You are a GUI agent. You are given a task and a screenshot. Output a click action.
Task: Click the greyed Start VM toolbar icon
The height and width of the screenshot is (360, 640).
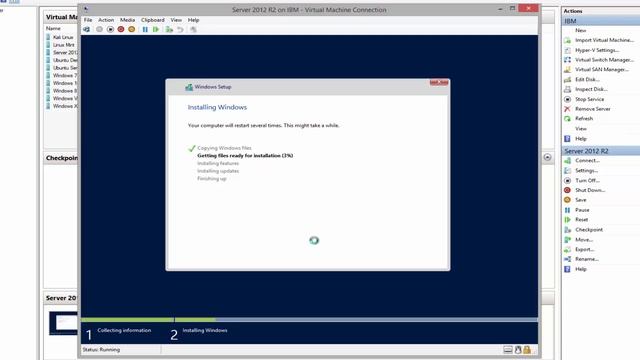(x=99, y=29)
